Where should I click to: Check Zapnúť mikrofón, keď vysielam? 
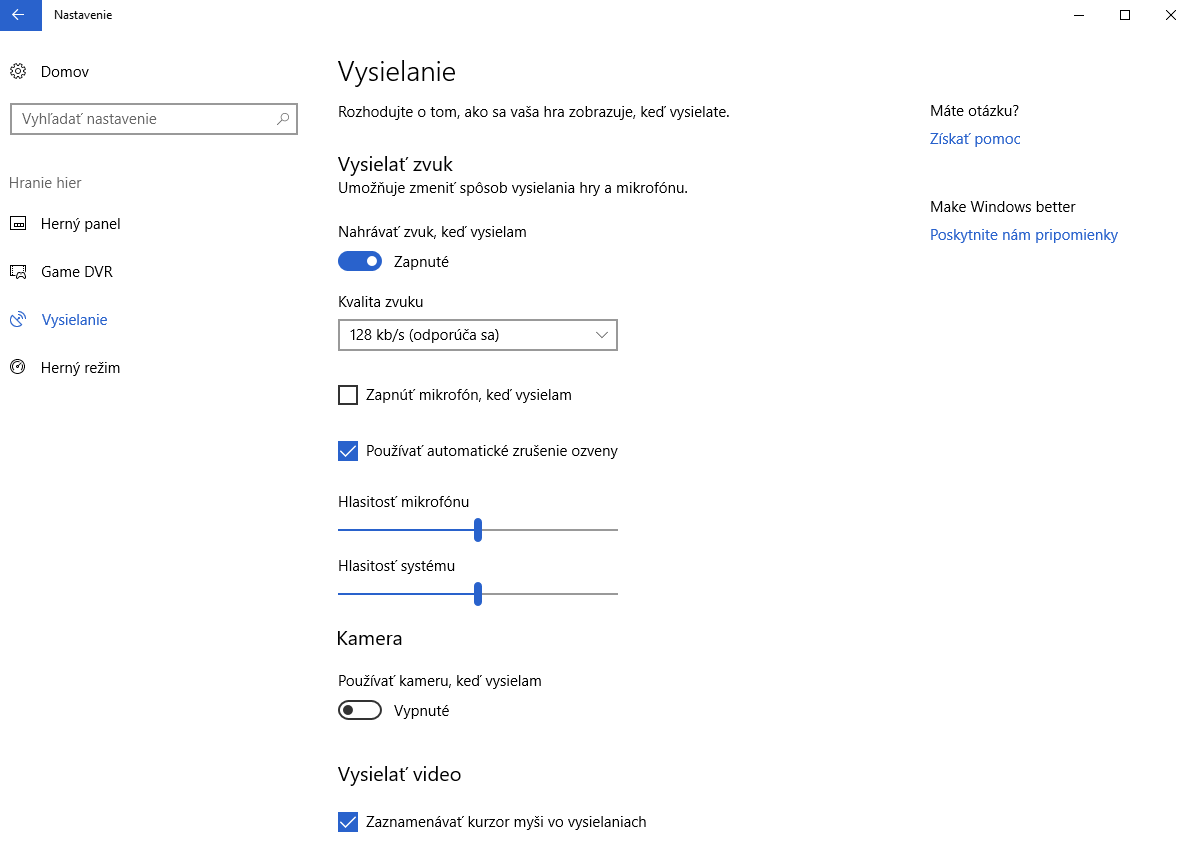[347, 395]
